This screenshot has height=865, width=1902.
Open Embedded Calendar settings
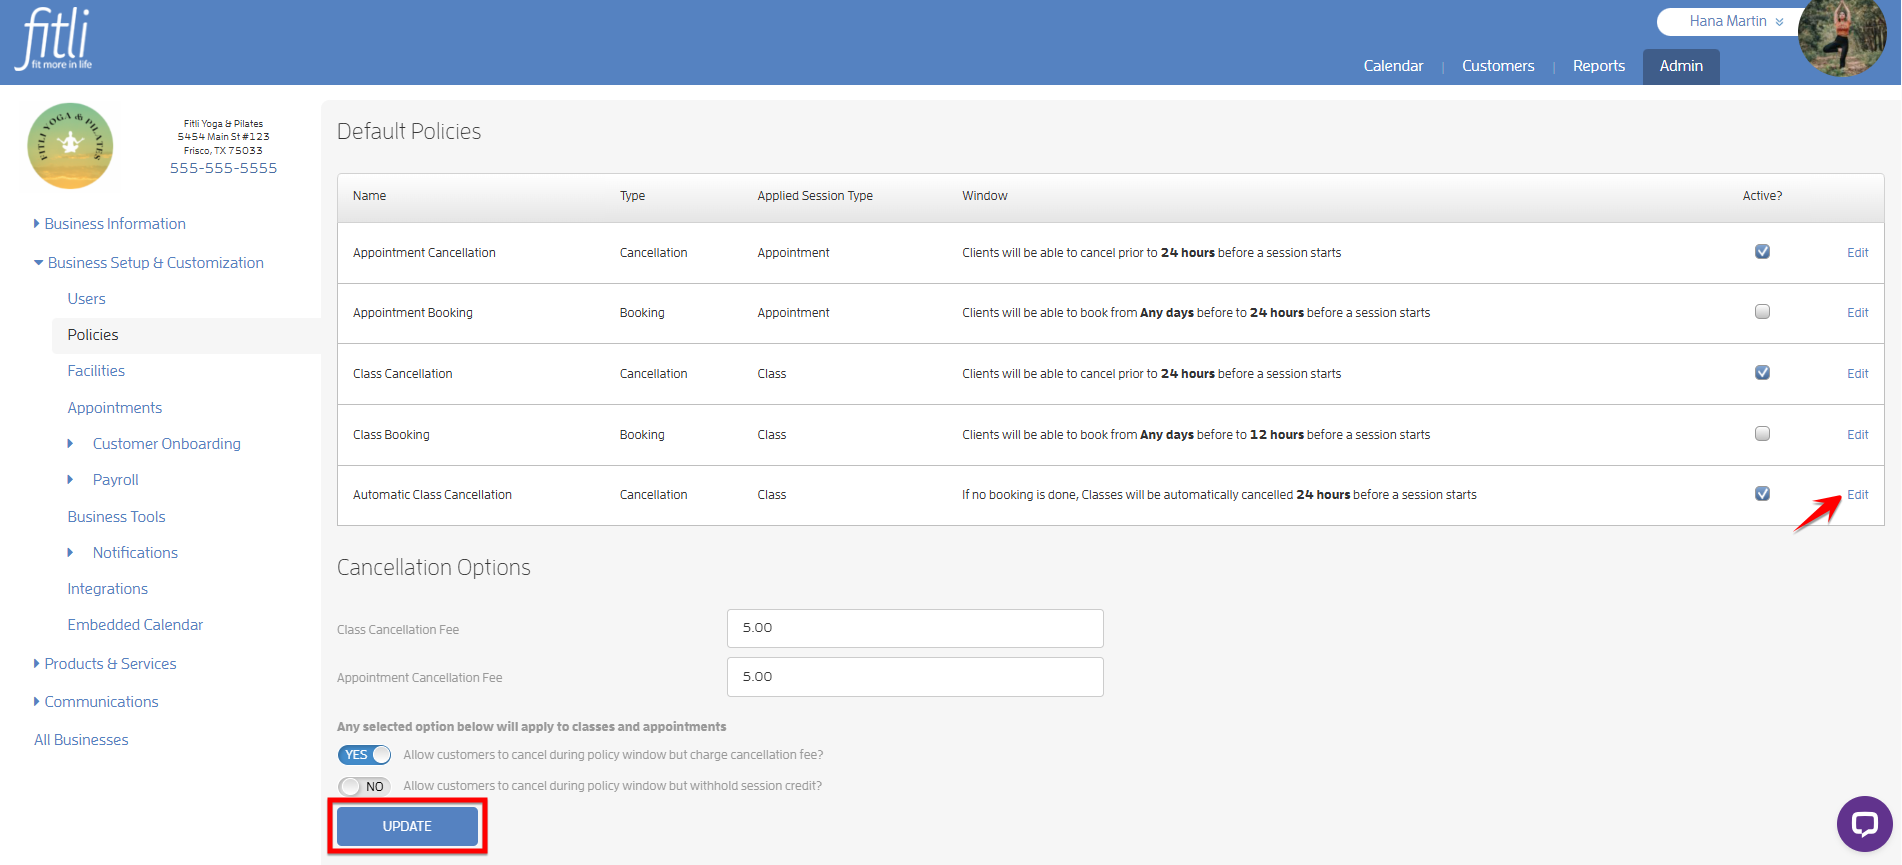click(x=135, y=625)
